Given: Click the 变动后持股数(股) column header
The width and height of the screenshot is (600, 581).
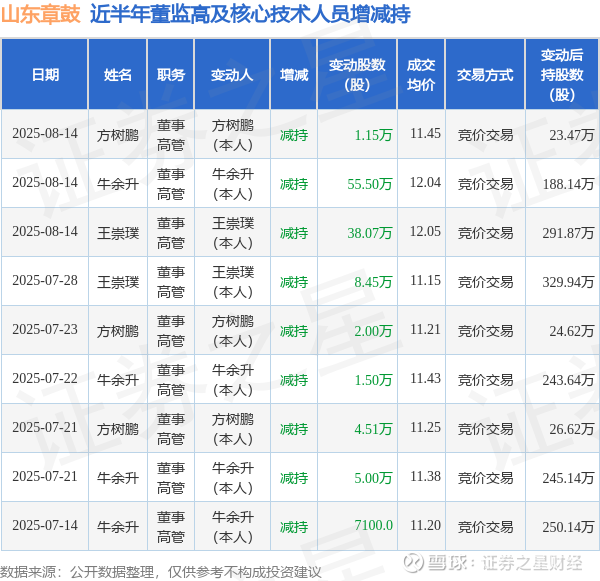Looking at the screenshot, I should [x=562, y=74].
